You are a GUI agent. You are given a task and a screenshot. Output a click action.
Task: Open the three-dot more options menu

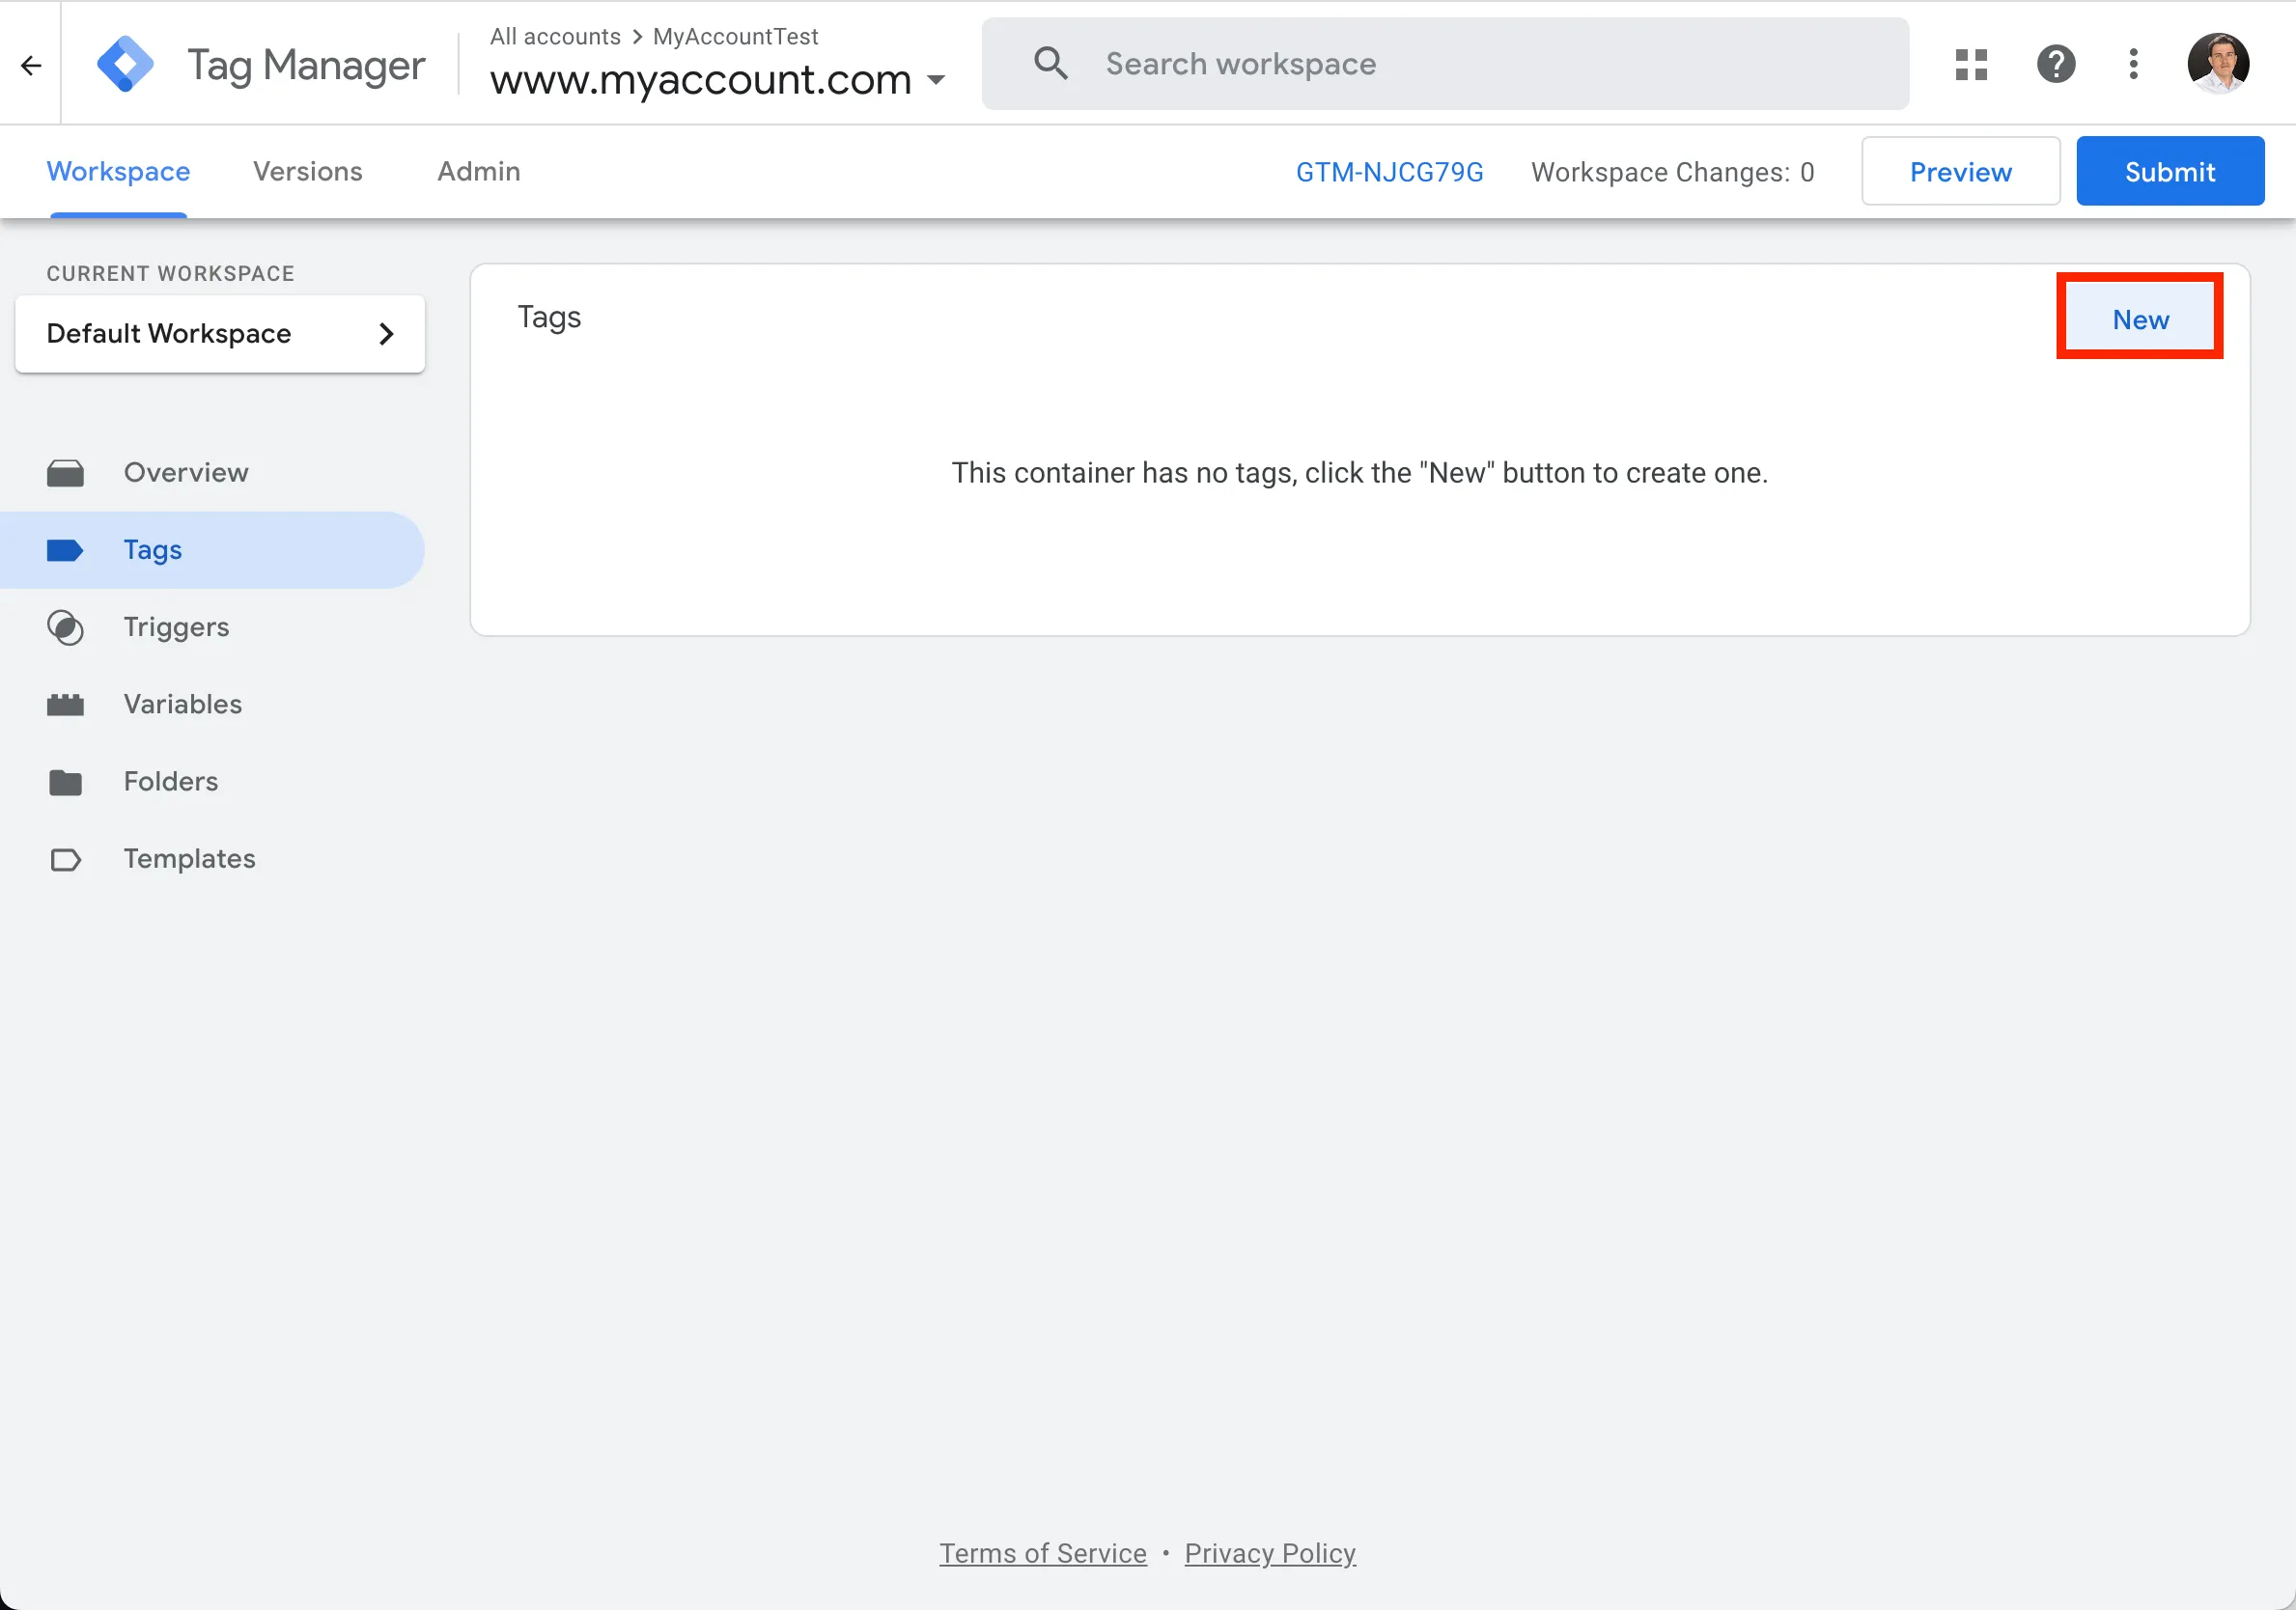coord(2133,65)
